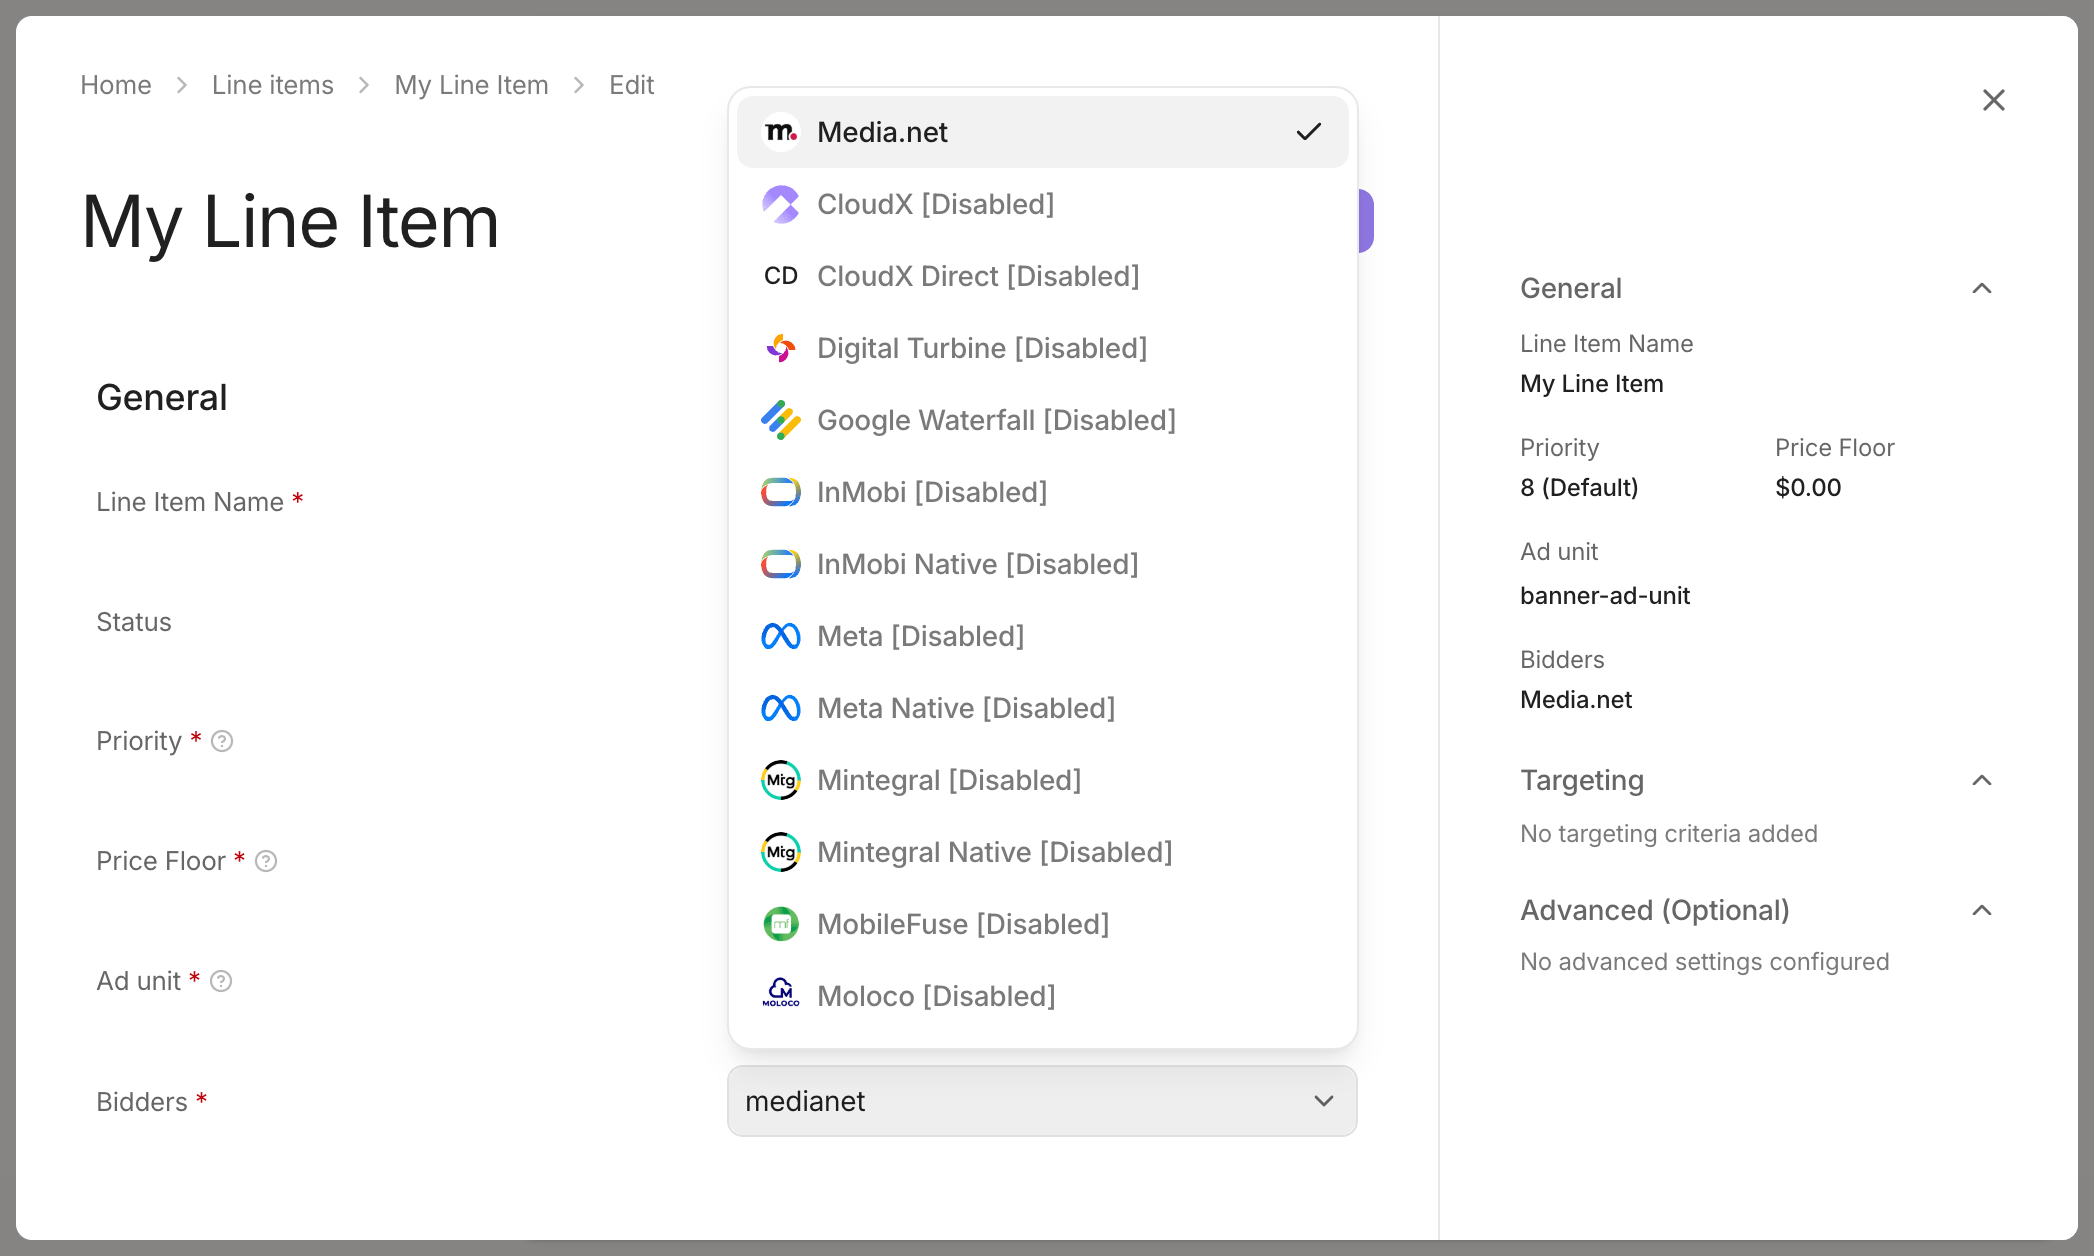2094x1256 pixels.
Task: Click the Status field label
Action: [134, 622]
